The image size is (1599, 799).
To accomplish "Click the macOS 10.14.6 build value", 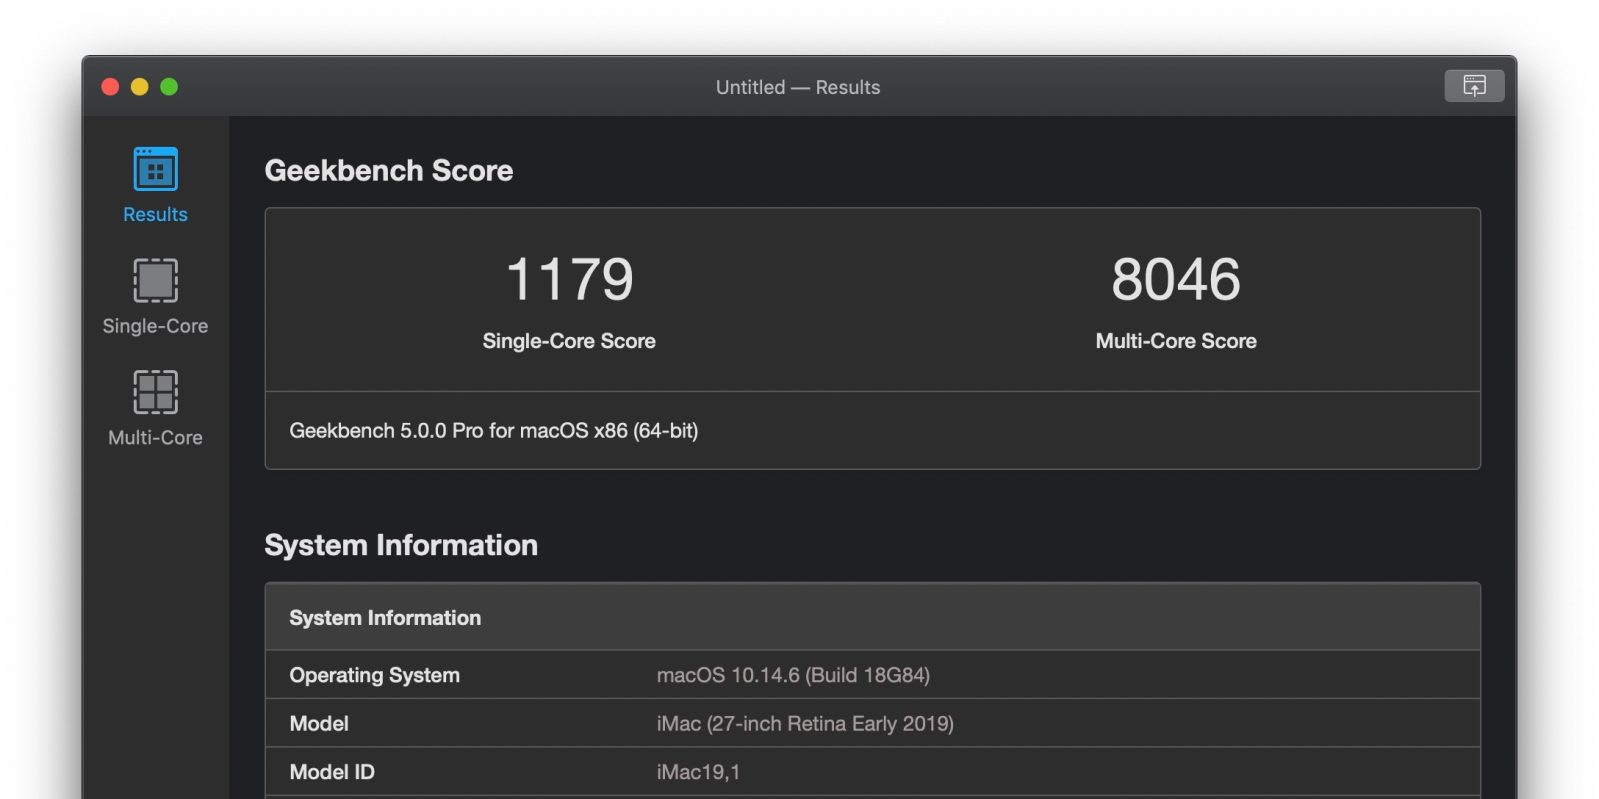I will pos(792,675).
